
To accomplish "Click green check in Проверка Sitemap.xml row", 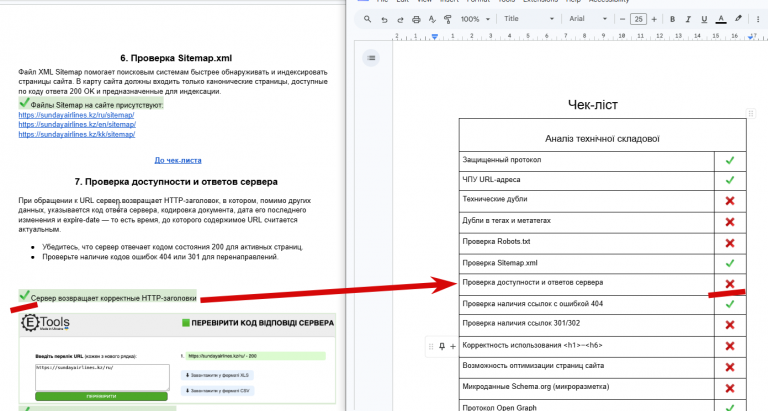I will pos(730,263).
